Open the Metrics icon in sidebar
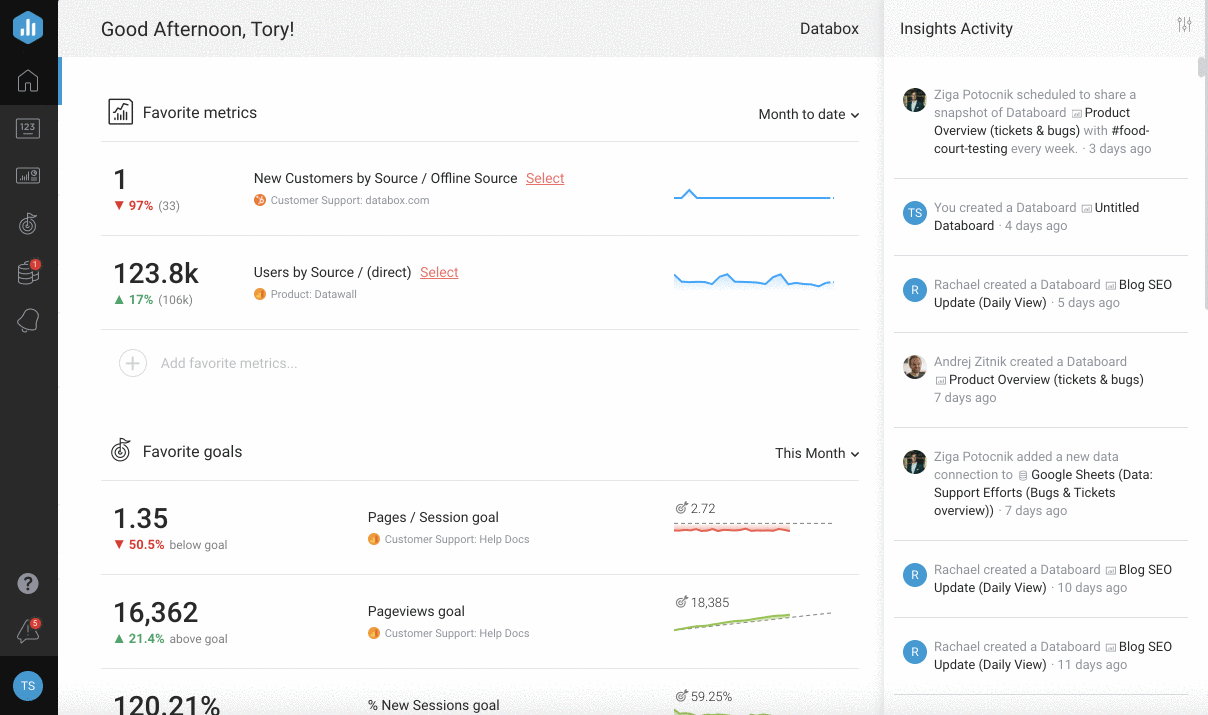Image resolution: width=1208 pixels, height=715 pixels. [28, 128]
